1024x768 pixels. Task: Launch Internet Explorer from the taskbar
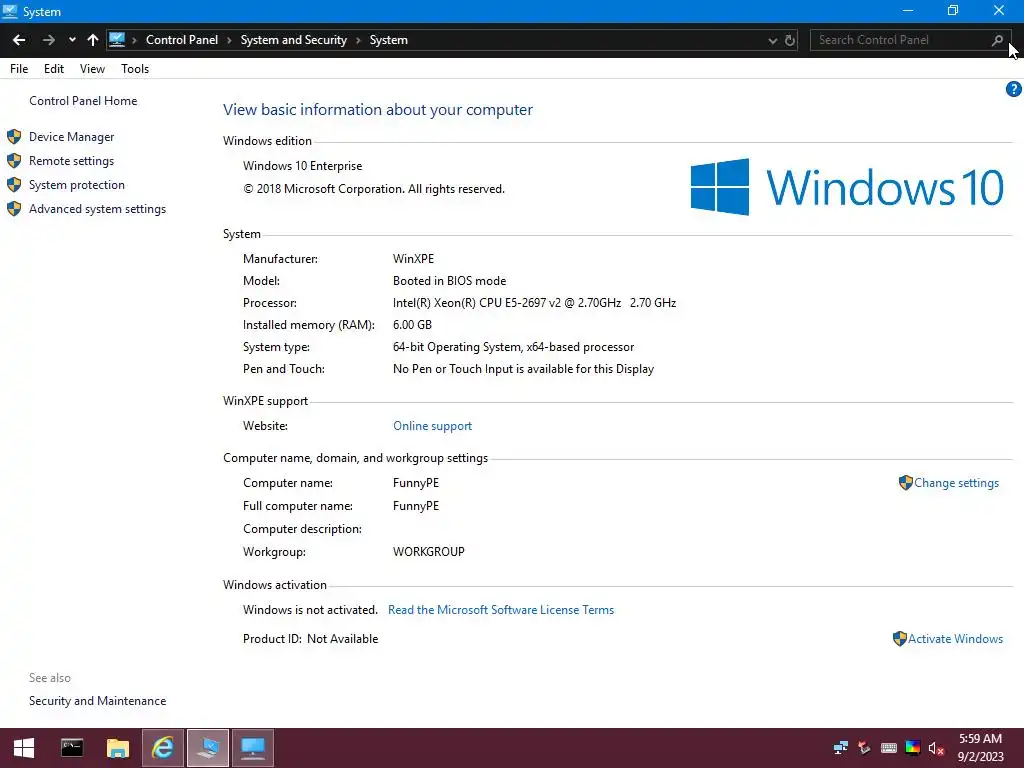[163, 748]
